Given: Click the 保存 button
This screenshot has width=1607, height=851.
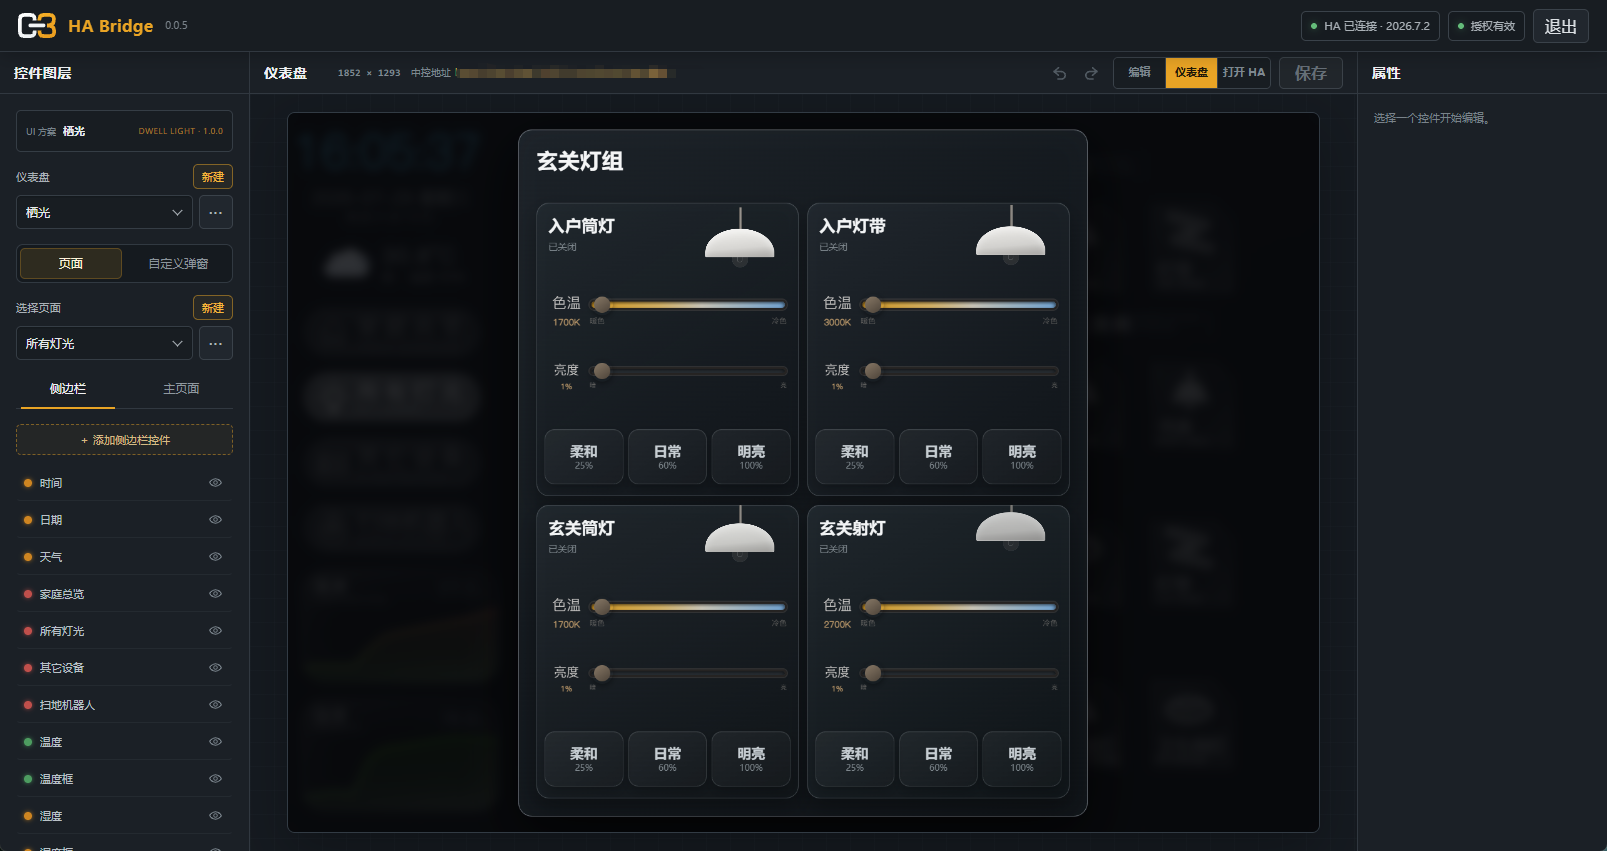Looking at the screenshot, I should coord(1310,73).
